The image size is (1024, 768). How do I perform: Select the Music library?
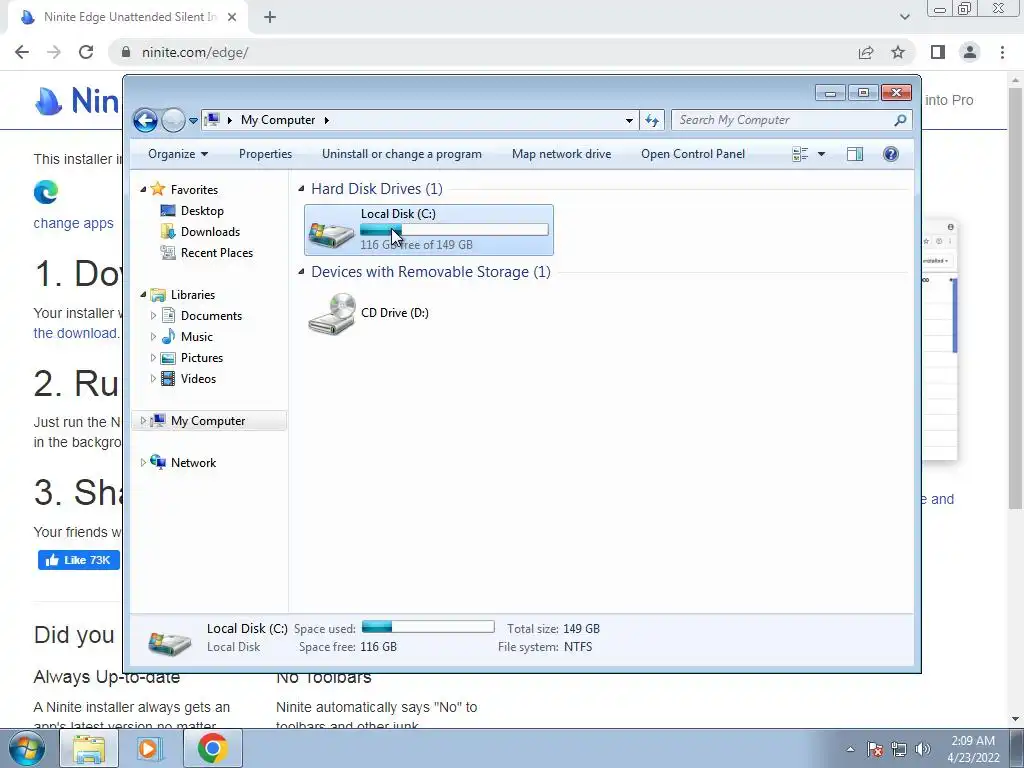(197, 337)
